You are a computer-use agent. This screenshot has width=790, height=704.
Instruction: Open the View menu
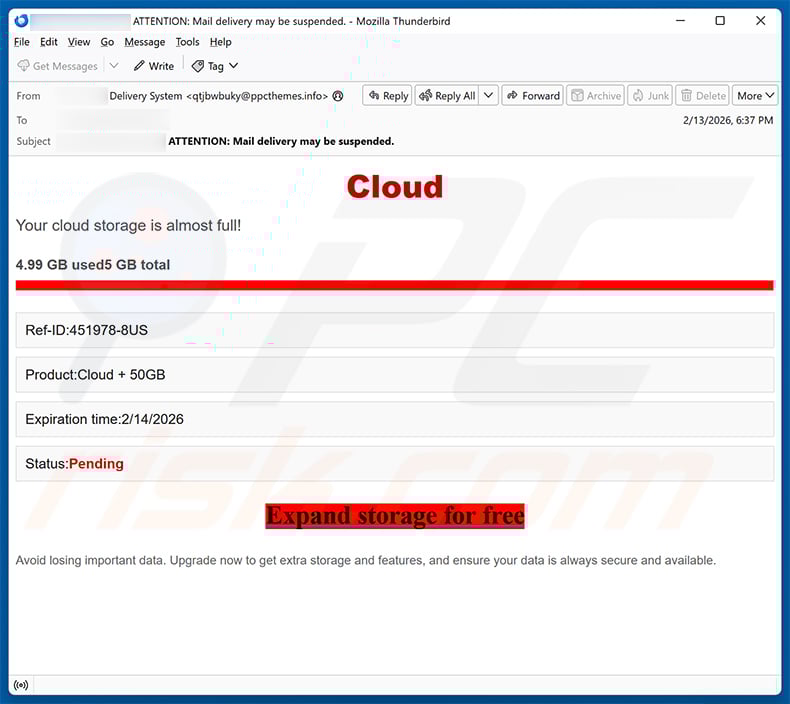tap(79, 42)
